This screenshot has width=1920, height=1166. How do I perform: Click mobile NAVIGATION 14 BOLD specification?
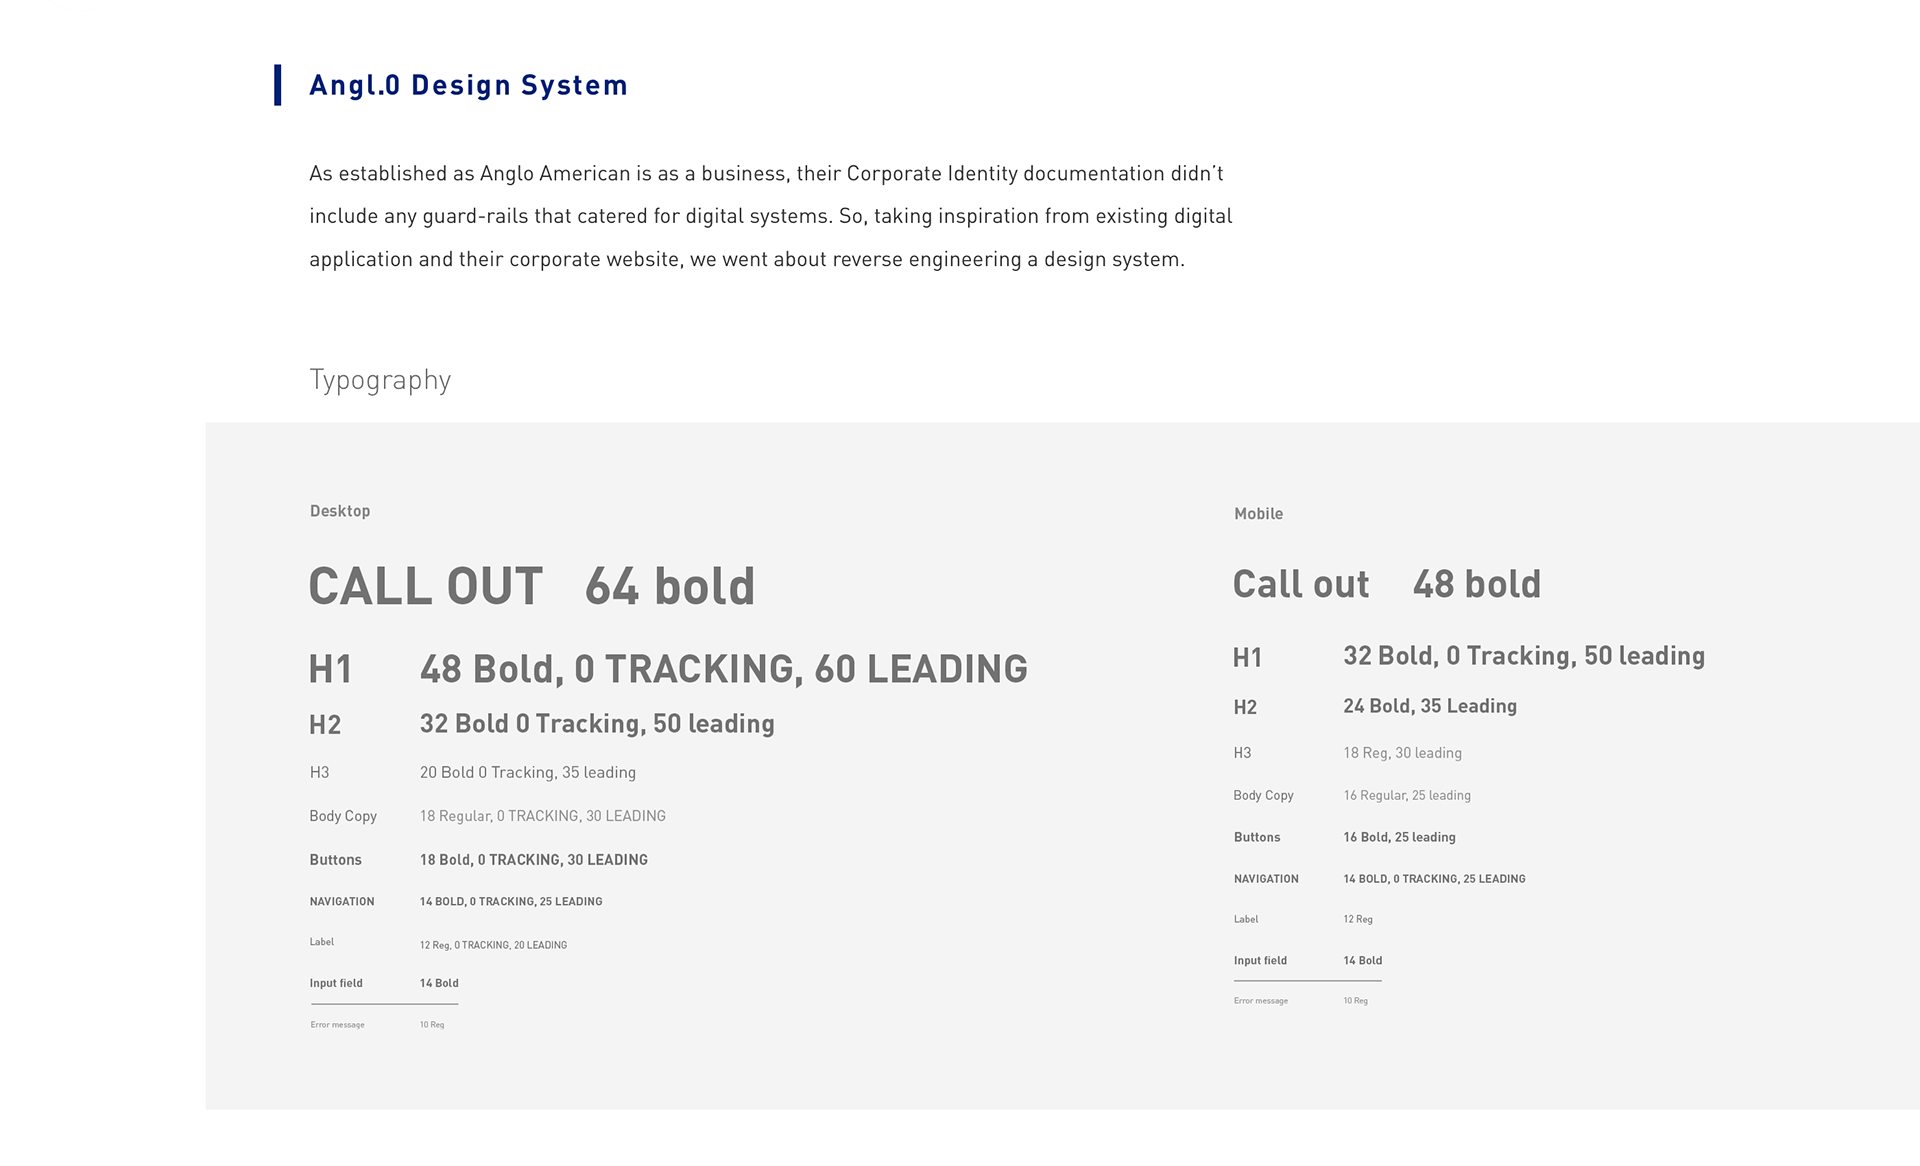point(1434,879)
